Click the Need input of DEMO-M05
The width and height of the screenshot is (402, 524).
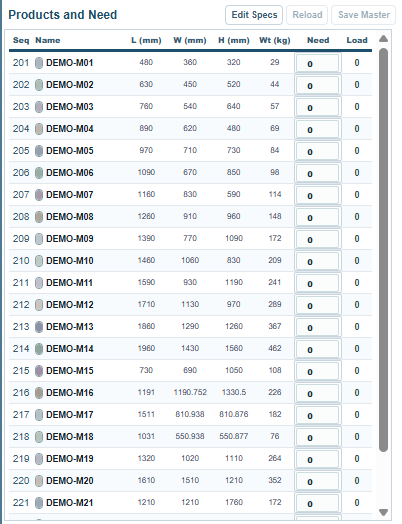317,151
